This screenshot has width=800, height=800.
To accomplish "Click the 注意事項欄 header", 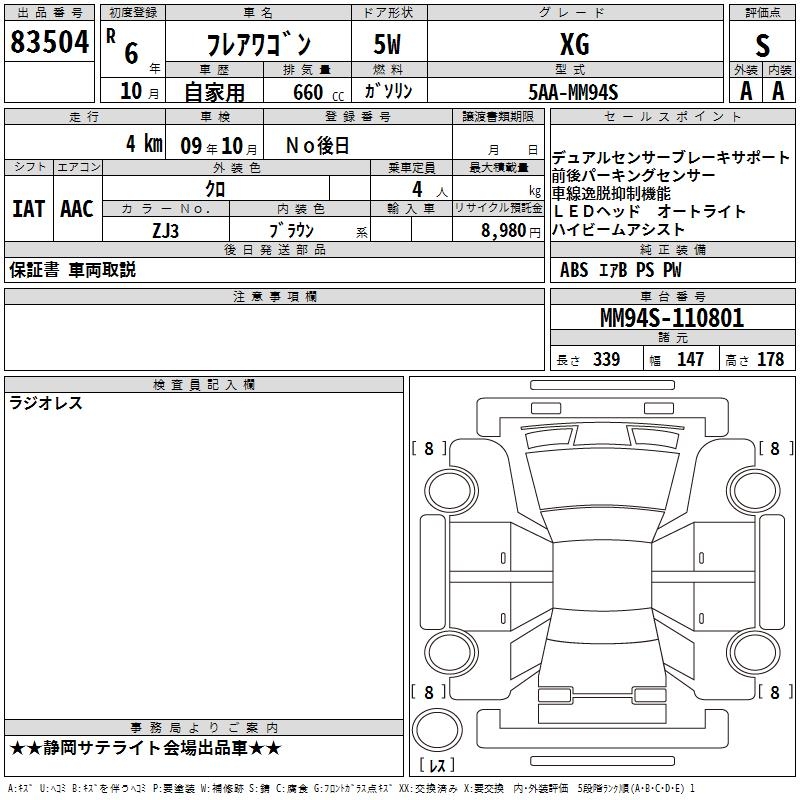I will pos(274,297).
